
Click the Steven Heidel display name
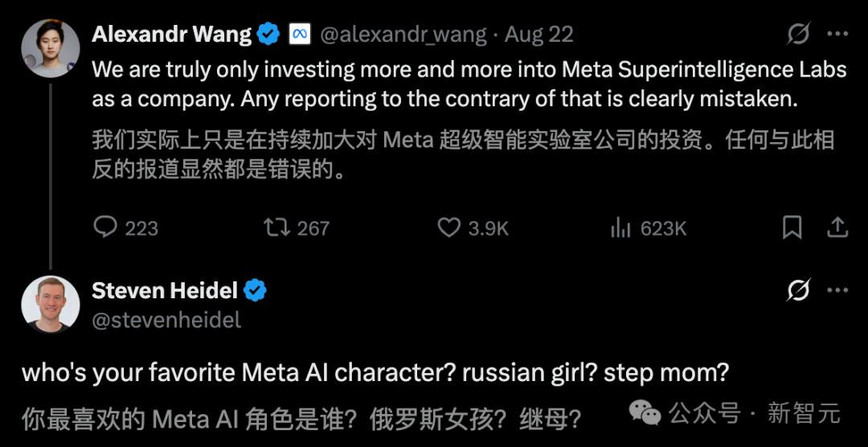point(164,290)
